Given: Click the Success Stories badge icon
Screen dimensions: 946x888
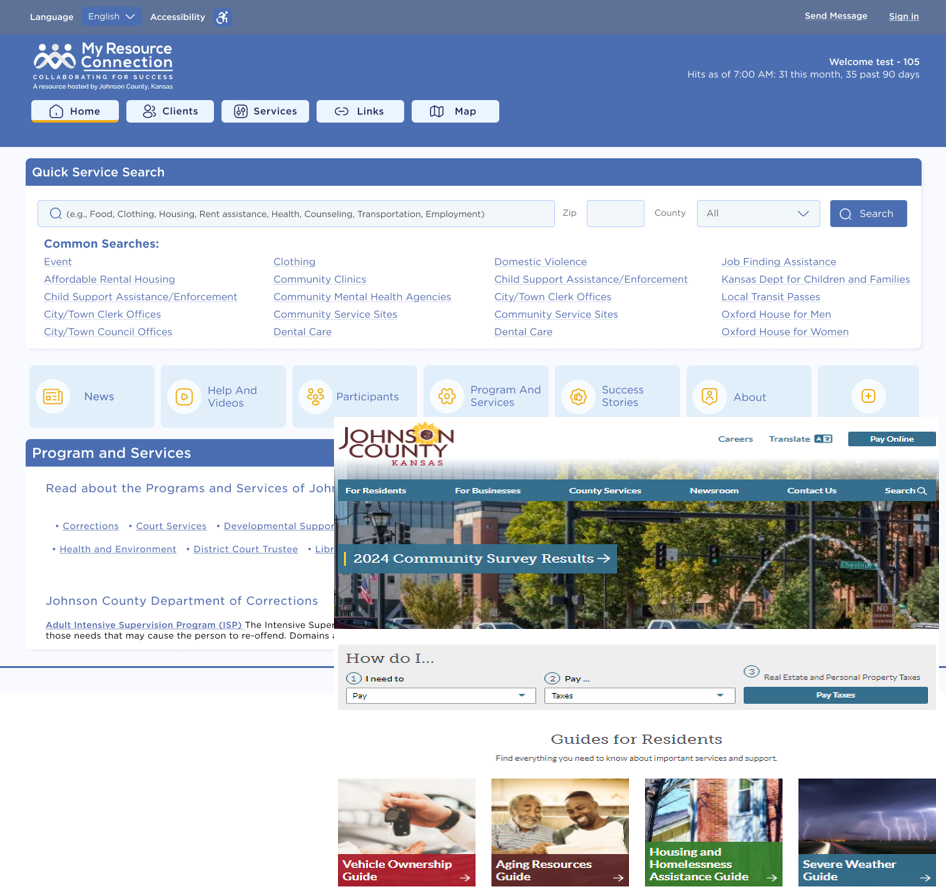Looking at the screenshot, I should coord(578,397).
